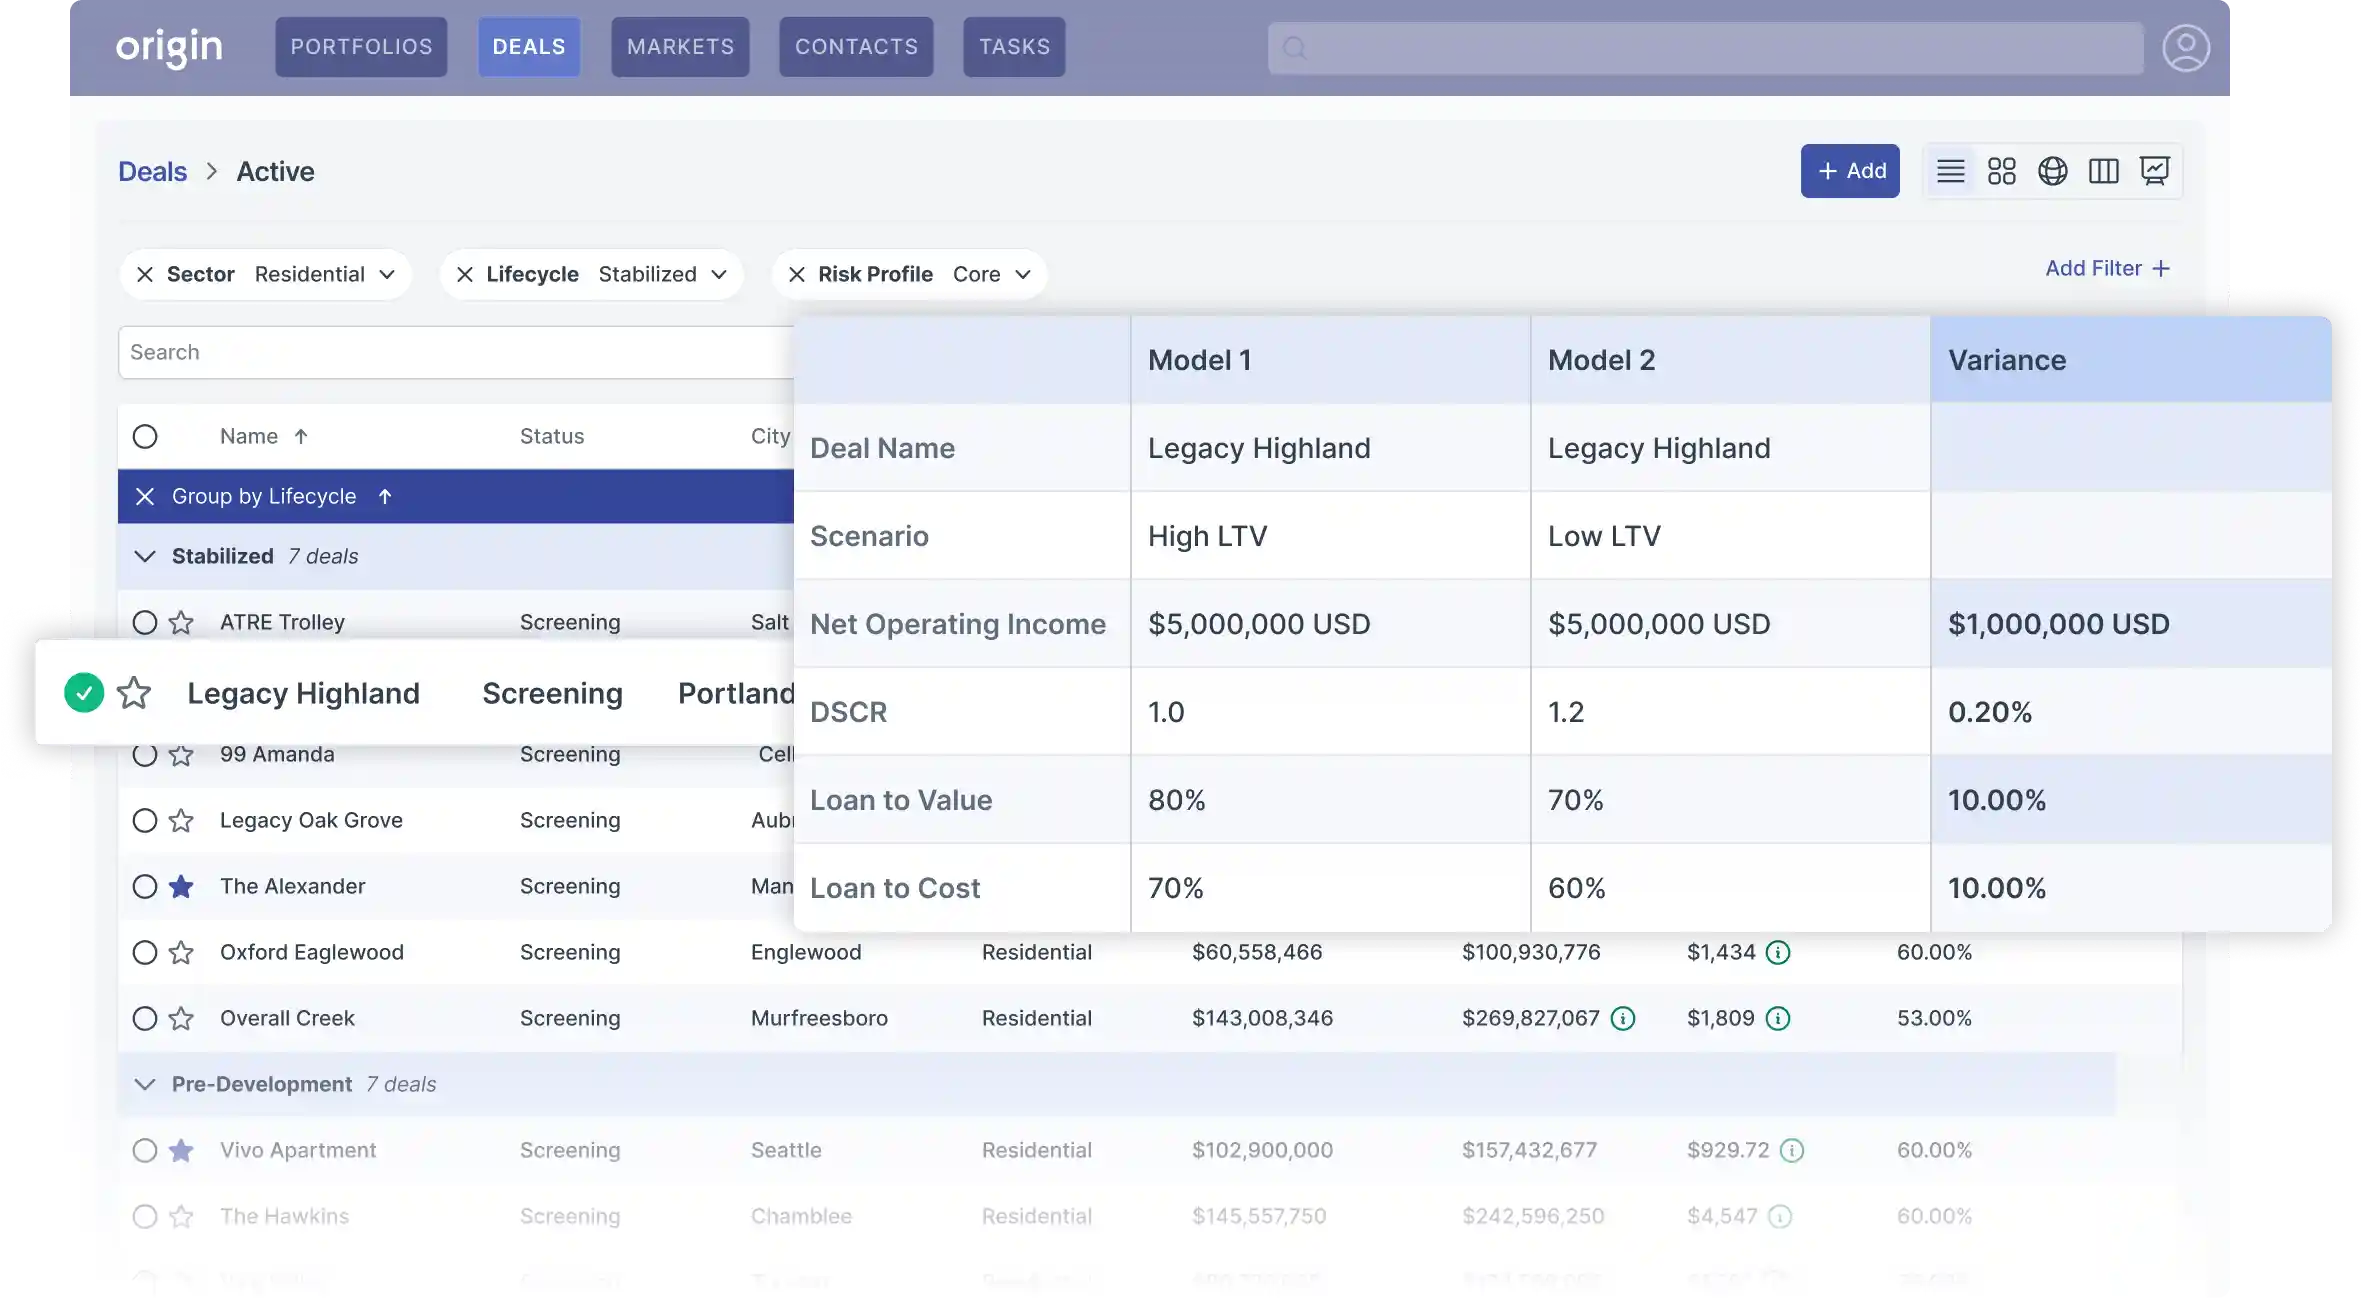
Task: Switch to columns board view icon
Action: point(2103,171)
